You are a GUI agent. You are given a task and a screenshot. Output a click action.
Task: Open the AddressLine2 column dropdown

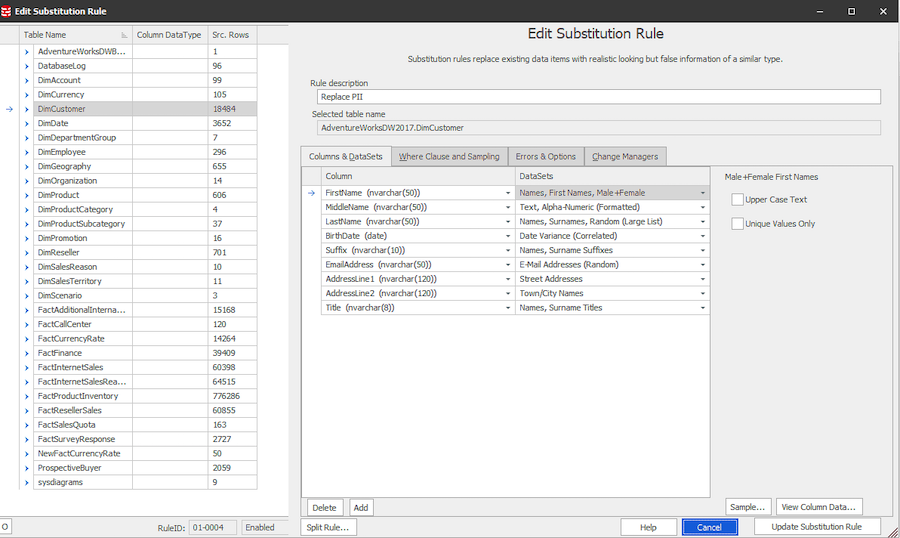508,293
